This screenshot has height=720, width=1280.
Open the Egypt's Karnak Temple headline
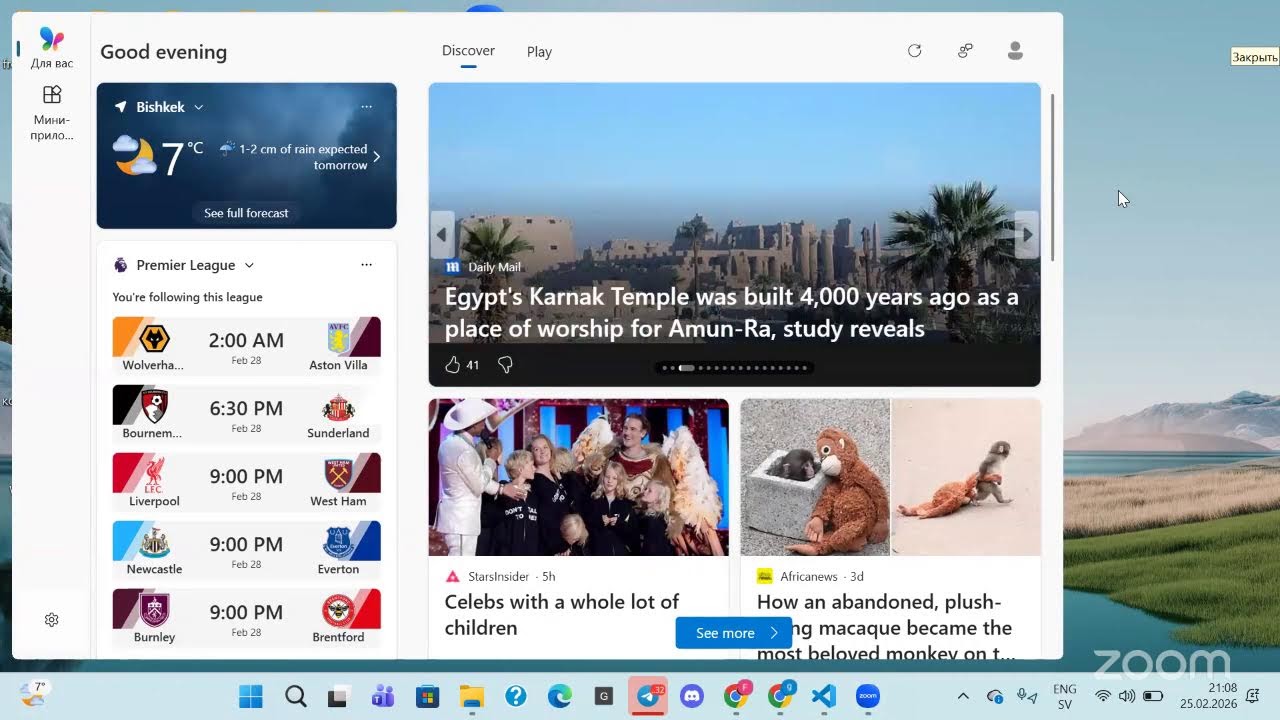point(731,313)
